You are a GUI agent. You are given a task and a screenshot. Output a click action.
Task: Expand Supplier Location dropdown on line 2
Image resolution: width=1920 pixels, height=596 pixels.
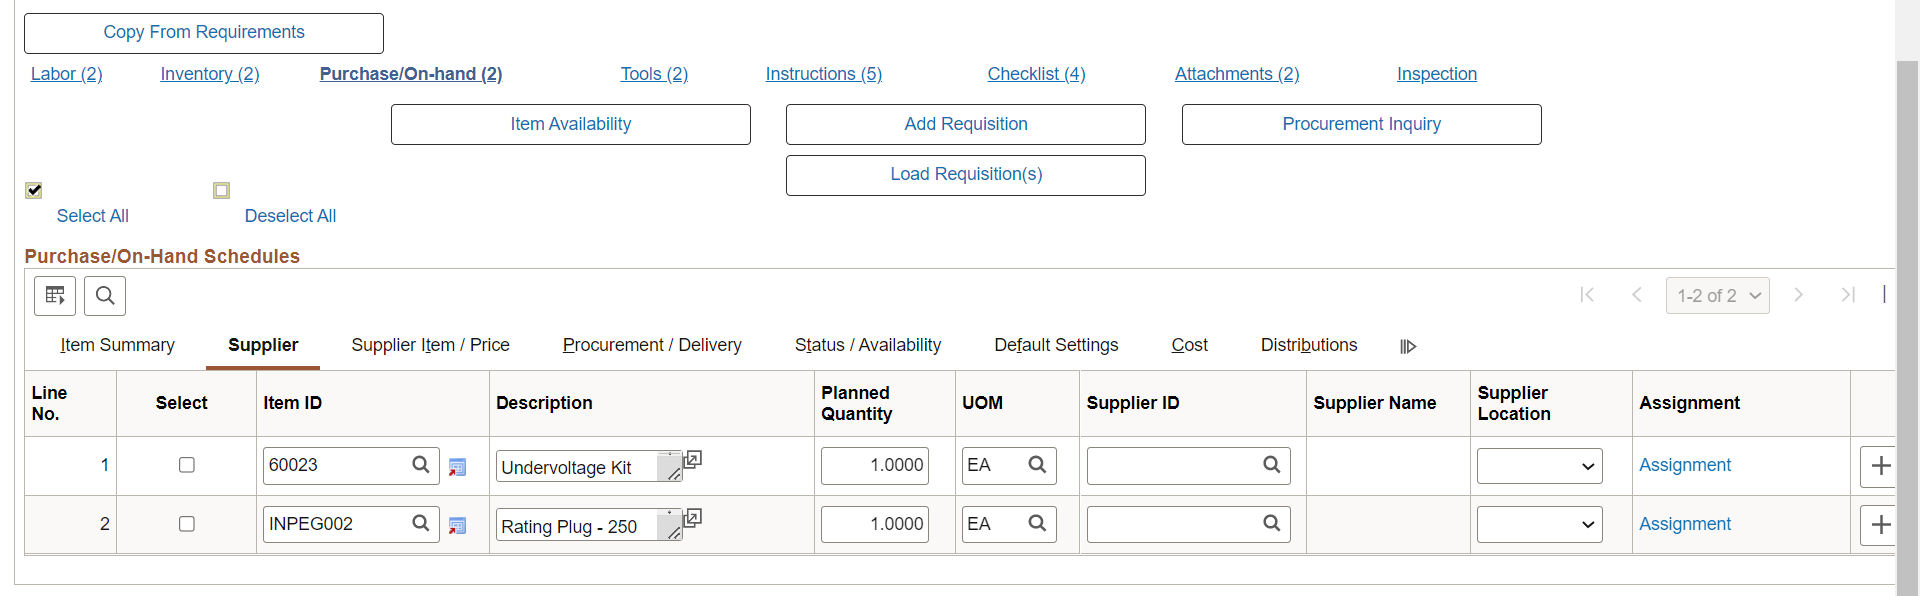click(x=1539, y=525)
